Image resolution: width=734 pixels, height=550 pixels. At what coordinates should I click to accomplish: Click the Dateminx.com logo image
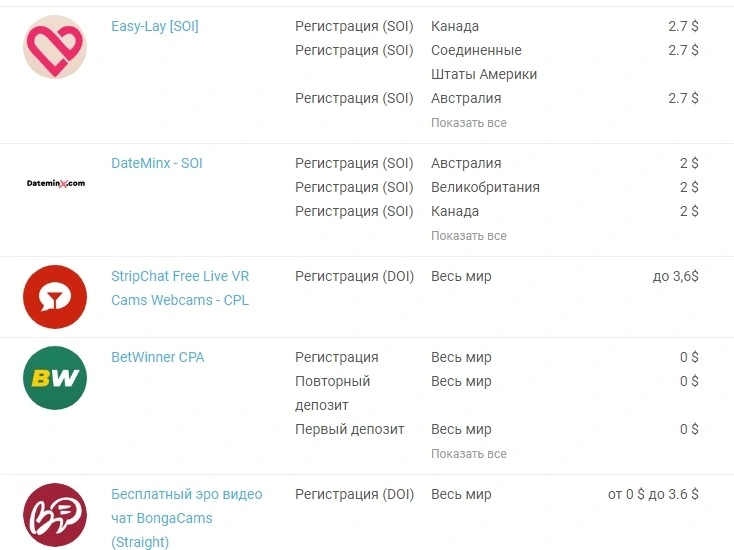tap(56, 183)
